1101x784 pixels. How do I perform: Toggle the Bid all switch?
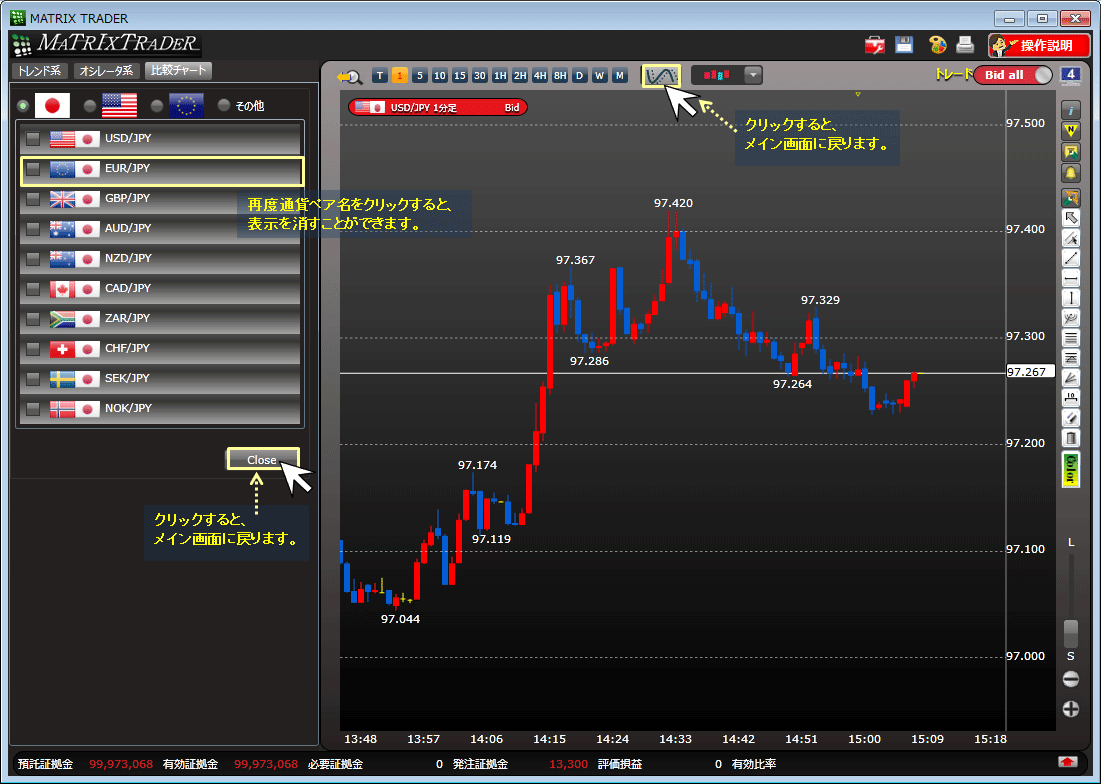click(x=1013, y=75)
